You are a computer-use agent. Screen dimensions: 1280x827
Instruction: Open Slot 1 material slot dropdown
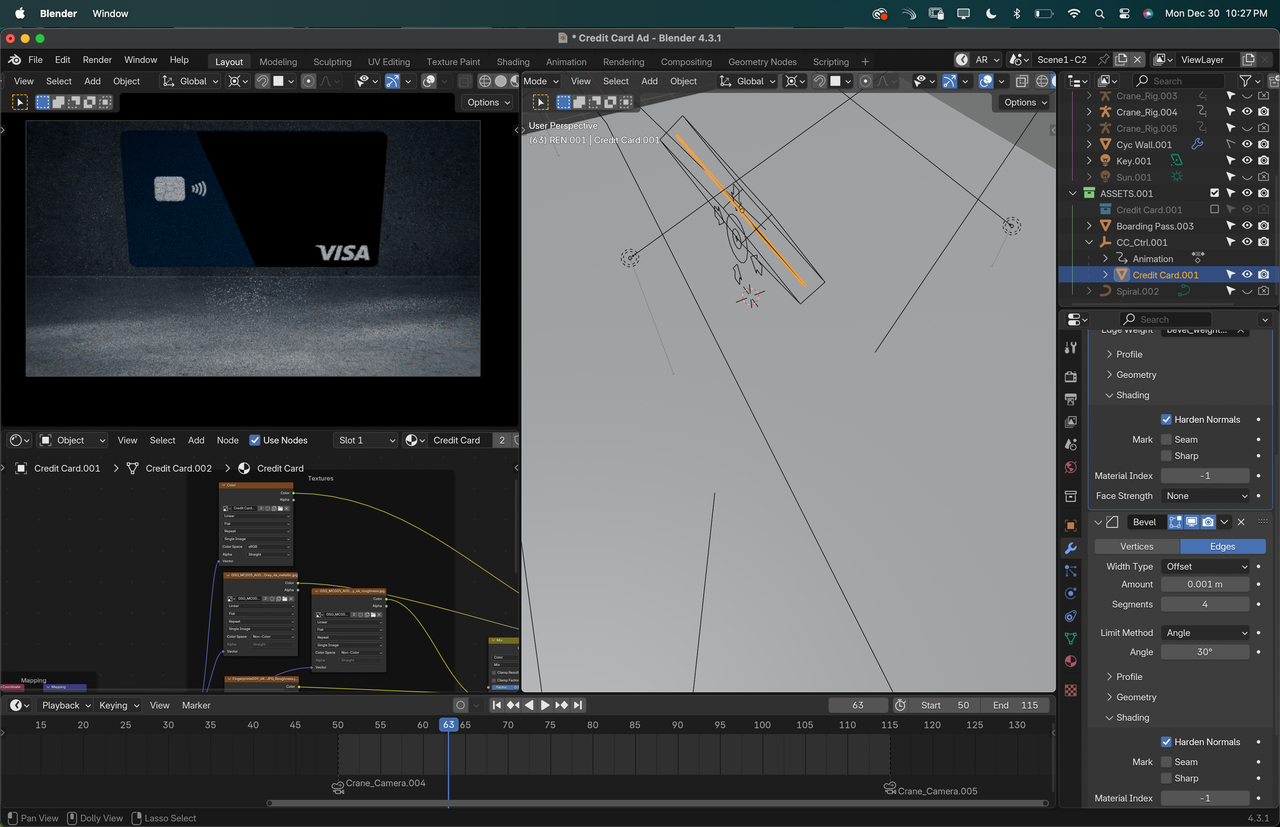click(x=365, y=440)
